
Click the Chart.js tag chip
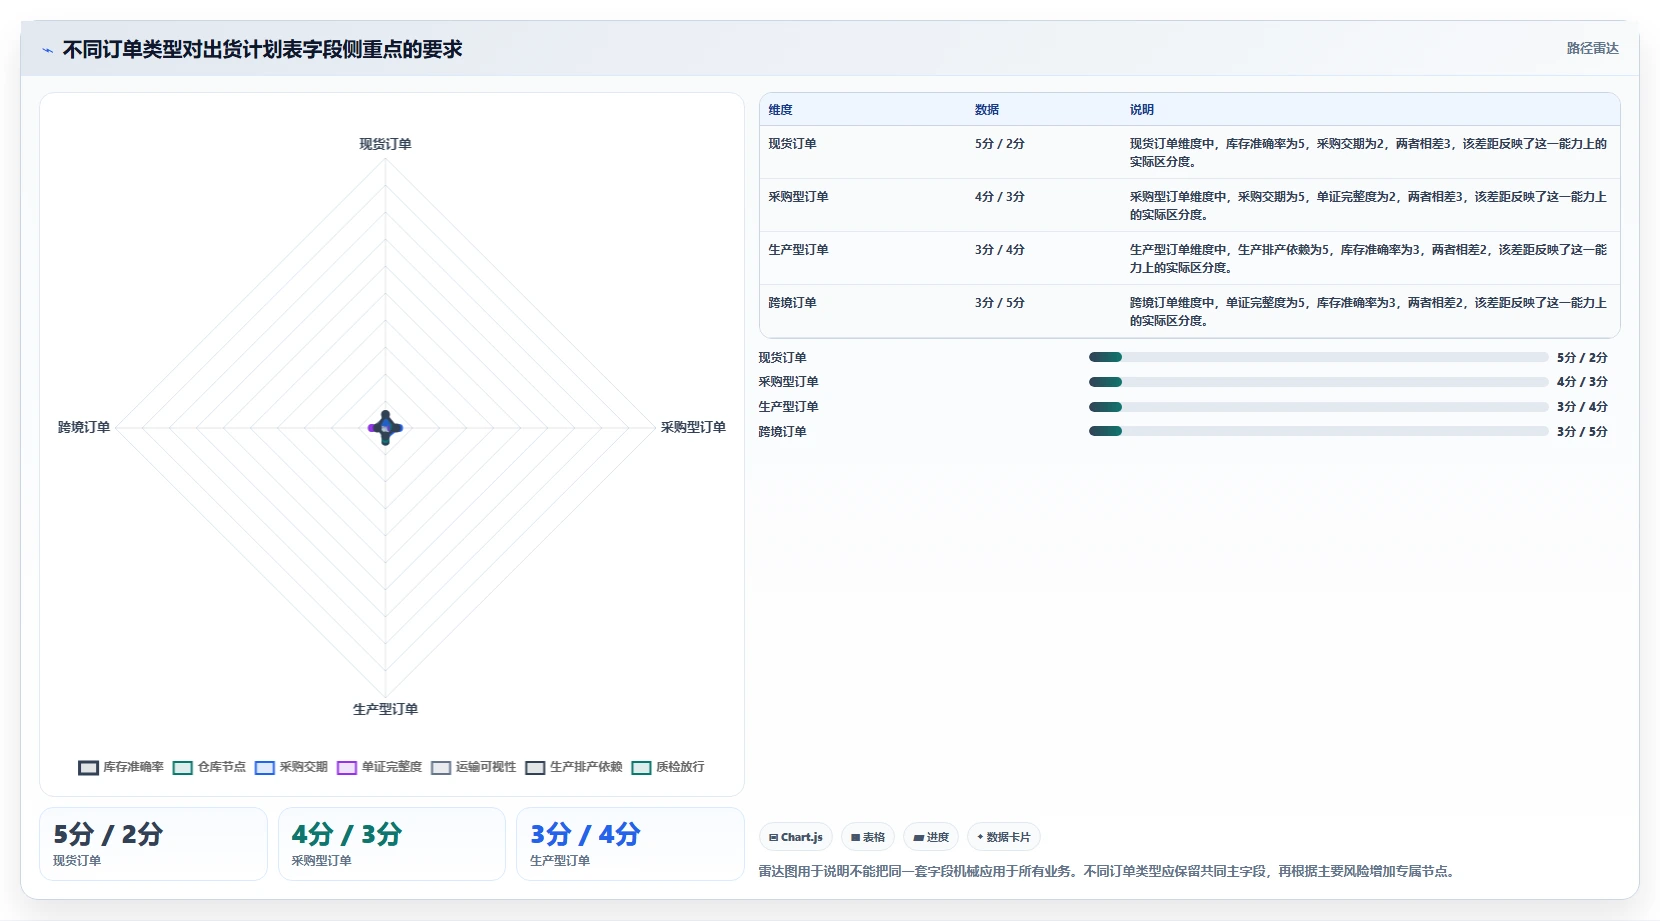point(796,837)
